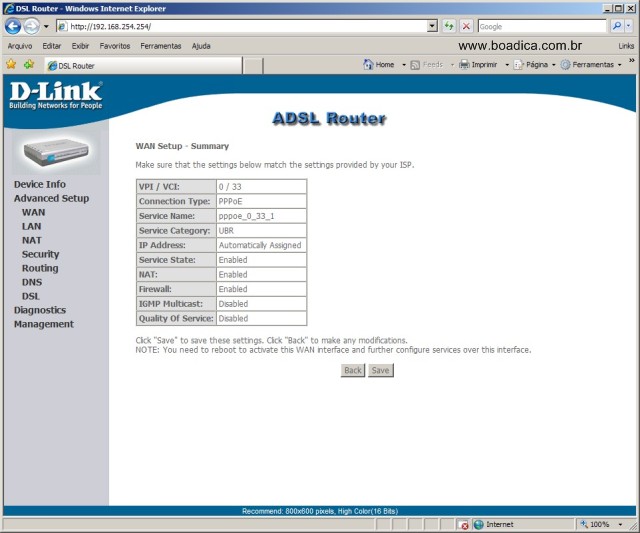This screenshot has width=640, height=533.
Task: Expand the Página dropdown arrow
Action: [553, 65]
